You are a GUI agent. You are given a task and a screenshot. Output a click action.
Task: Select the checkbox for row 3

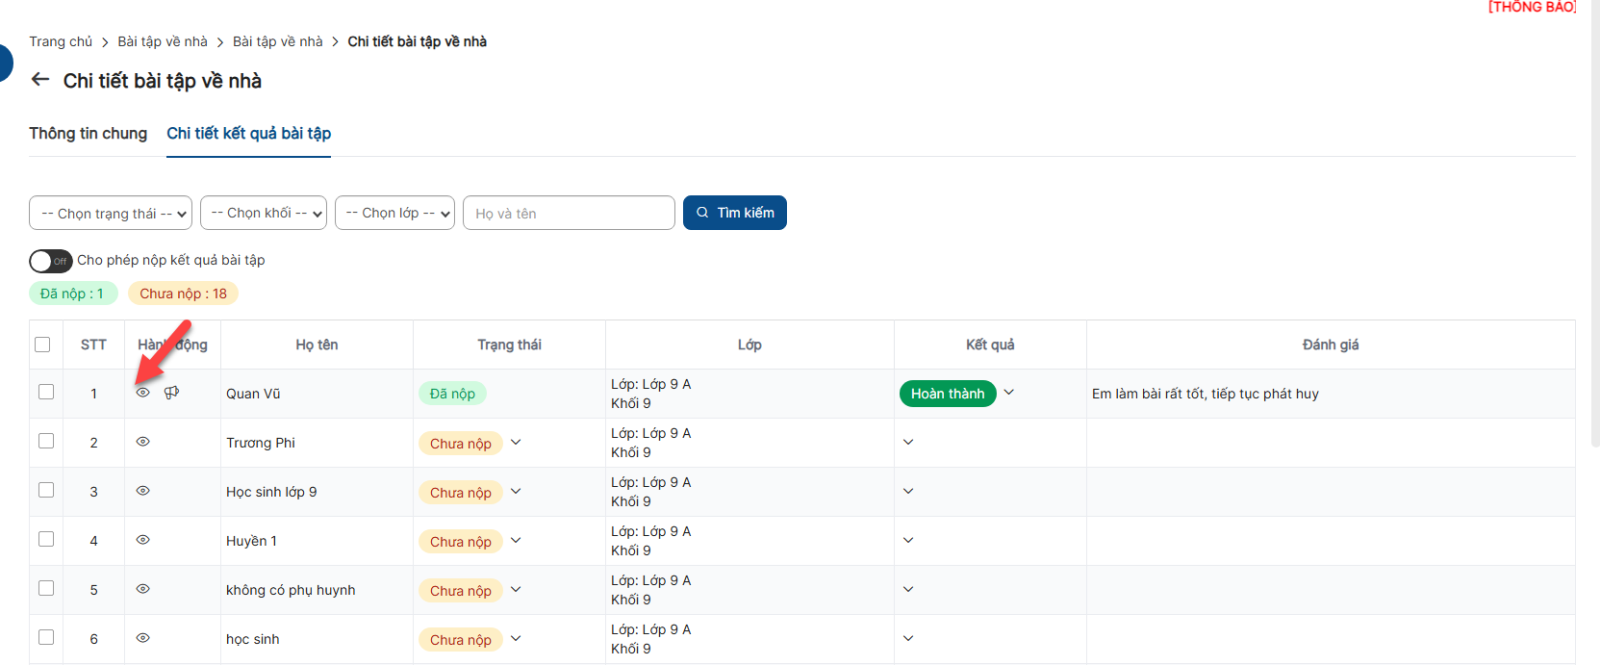pos(46,490)
